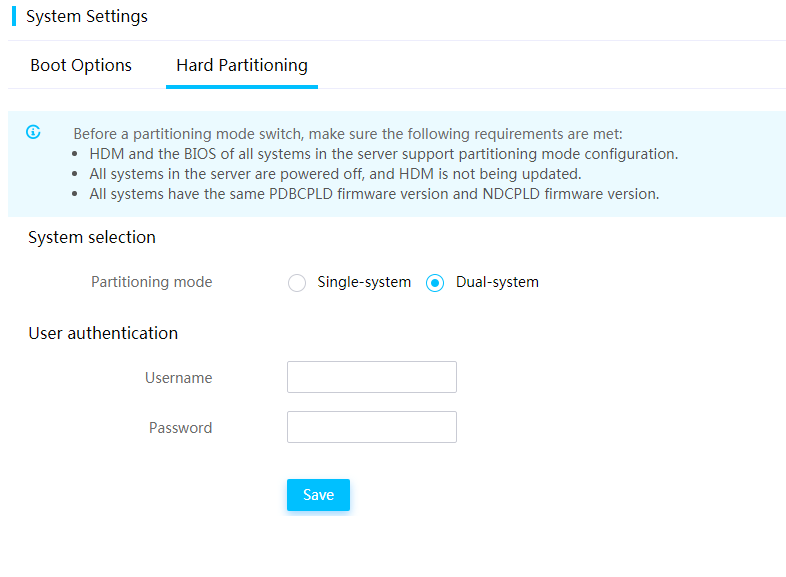The width and height of the screenshot is (786, 577).
Task: Open the Hard Partitioning tab
Action: pyautogui.click(x=242, y=65)
